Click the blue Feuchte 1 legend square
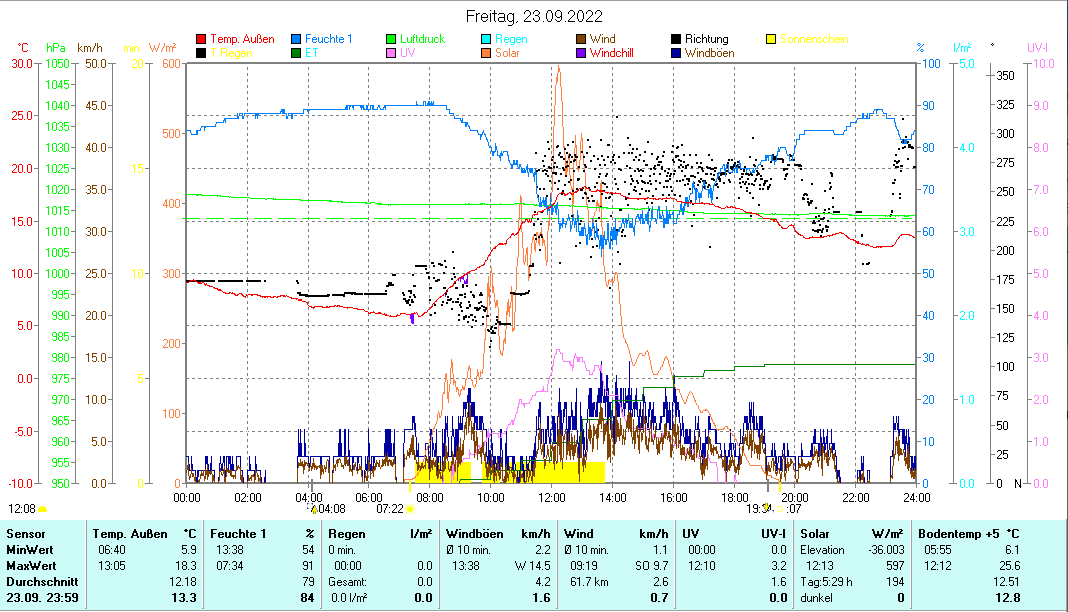1068x612 pixels. click(297, 40)
